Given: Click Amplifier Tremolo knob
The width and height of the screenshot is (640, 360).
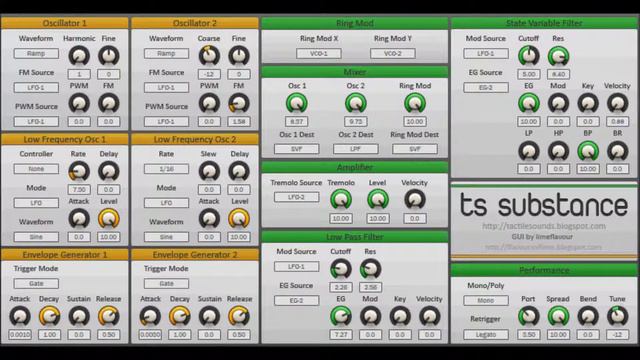Looking at the screenshot, I should (x=341, y=200).
